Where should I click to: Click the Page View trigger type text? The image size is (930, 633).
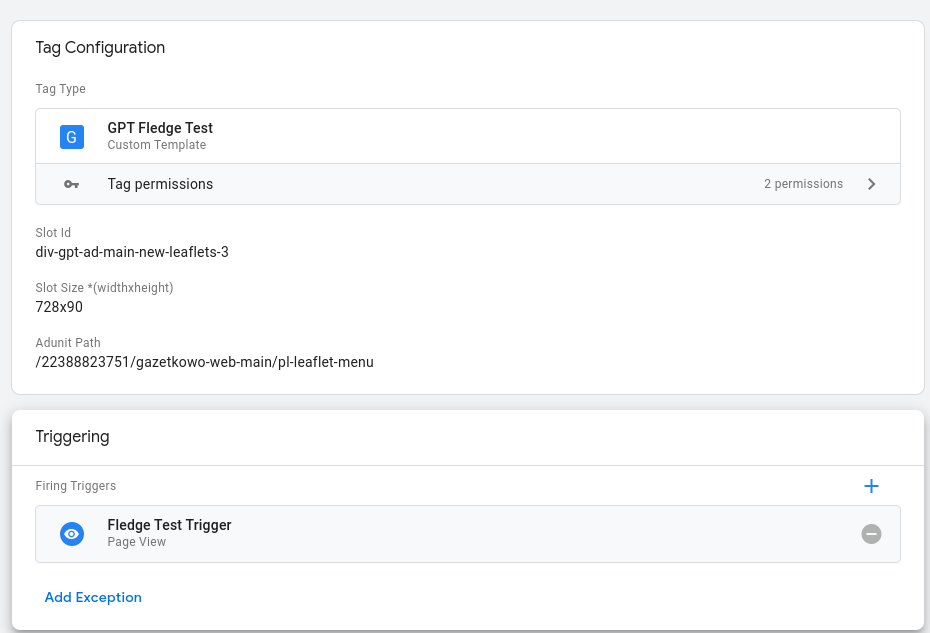coord(137,542)
